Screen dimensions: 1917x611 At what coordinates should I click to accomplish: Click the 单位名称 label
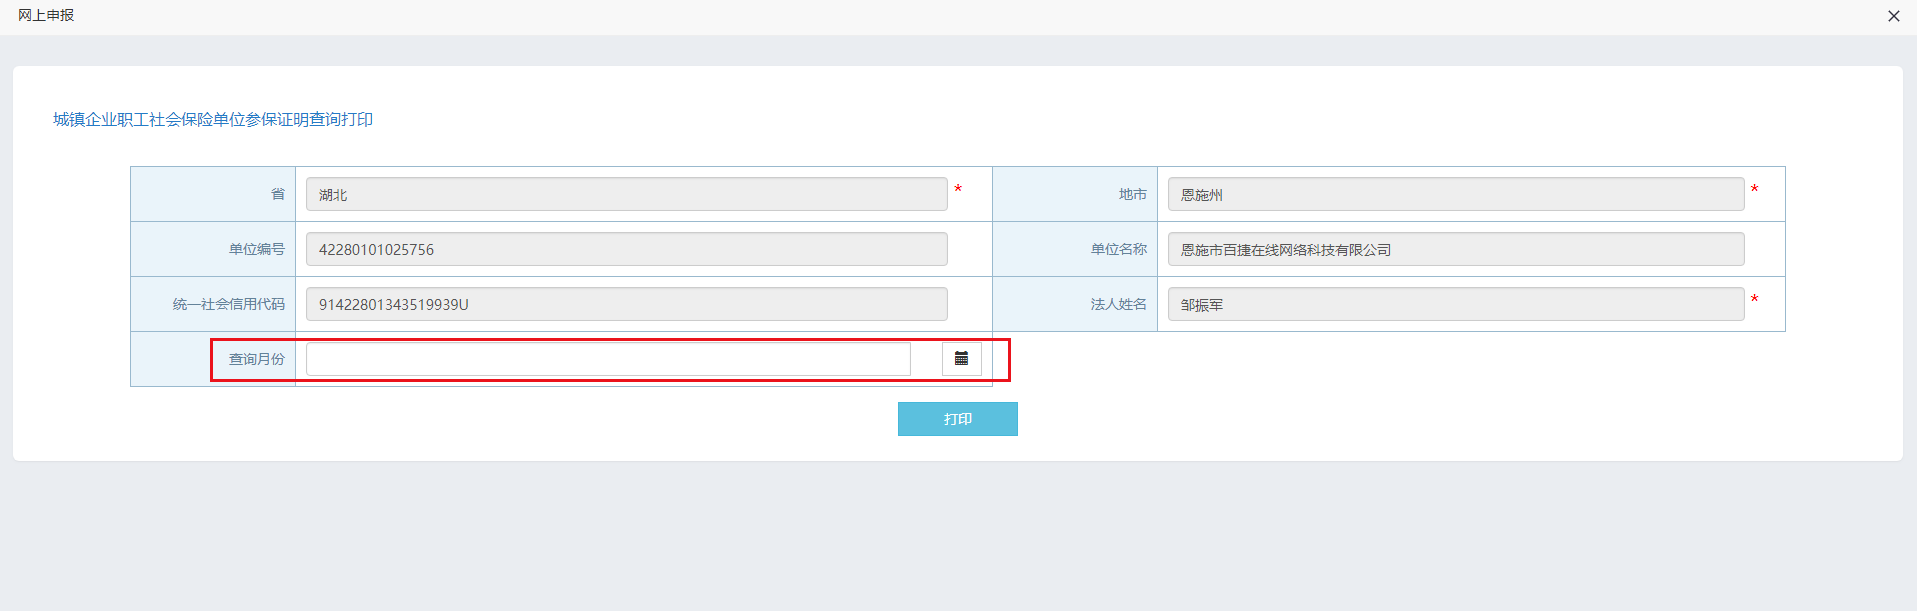point(1118,250)
